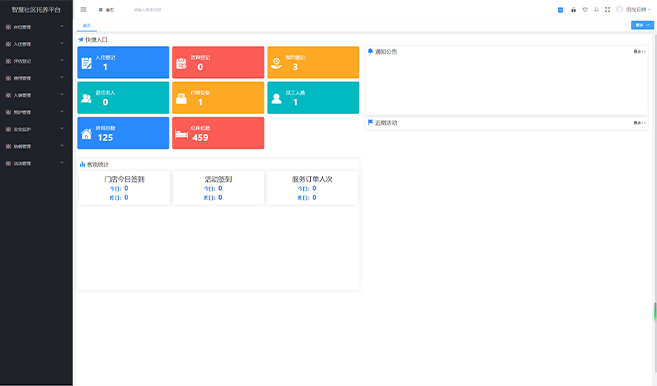657x386 pixels.
Task: Click the bed icon on the 459 card
Action: [181, 134]
